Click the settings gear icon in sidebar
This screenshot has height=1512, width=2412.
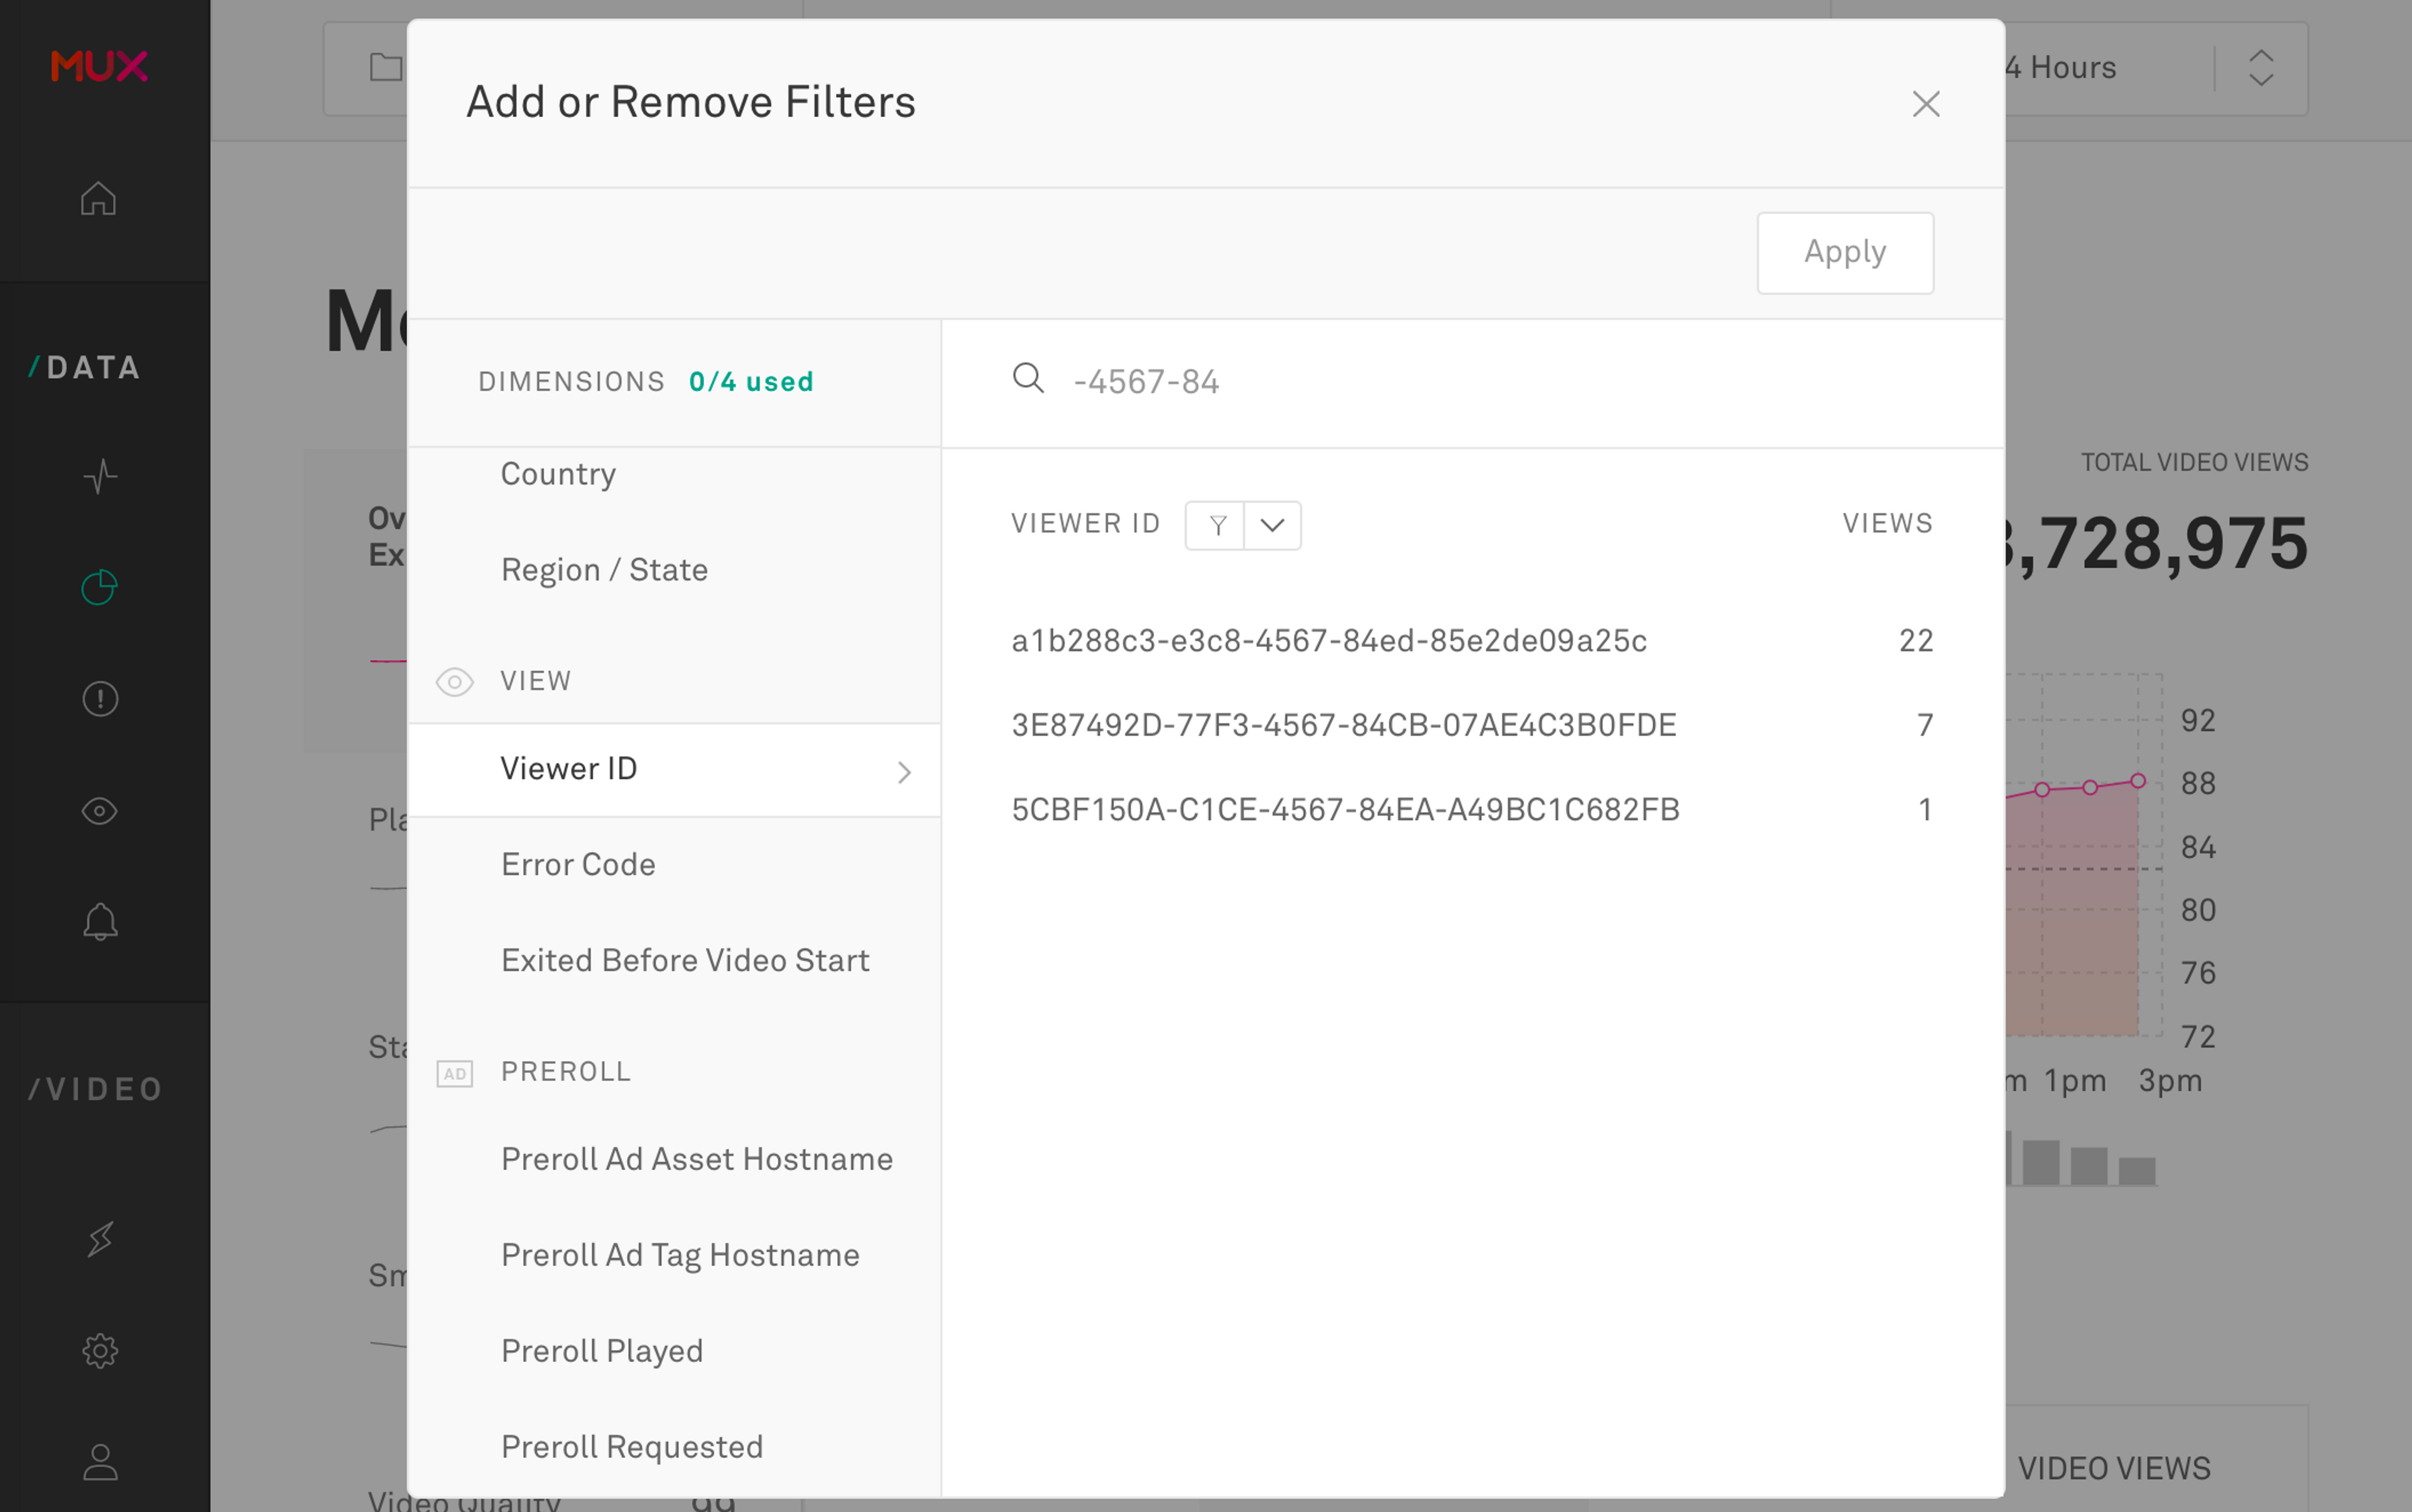point(99,1350)
